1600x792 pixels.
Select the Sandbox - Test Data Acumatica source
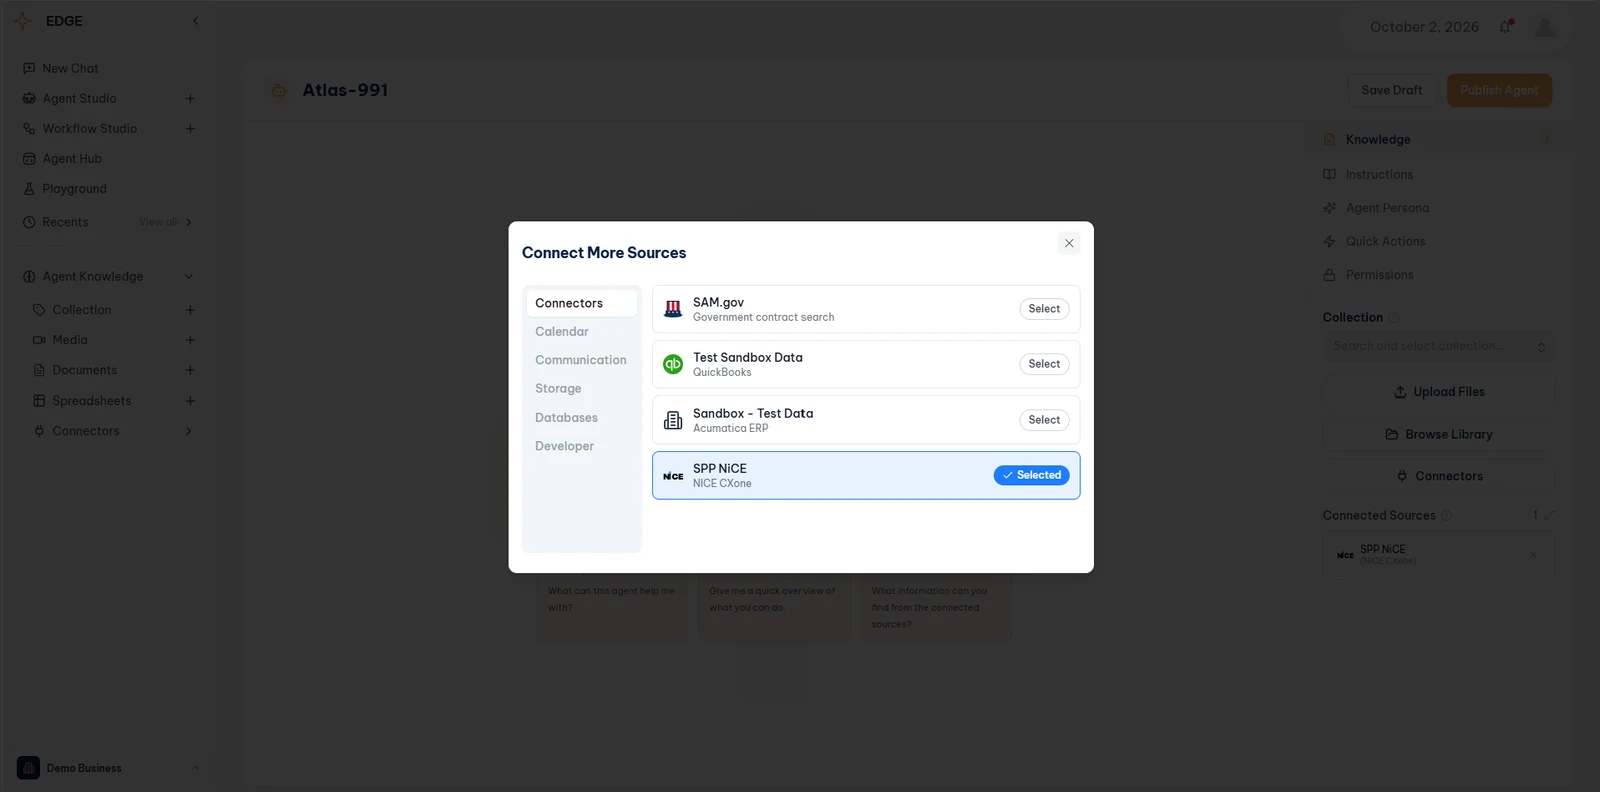pyautogui.click(x=1044, y=420)
